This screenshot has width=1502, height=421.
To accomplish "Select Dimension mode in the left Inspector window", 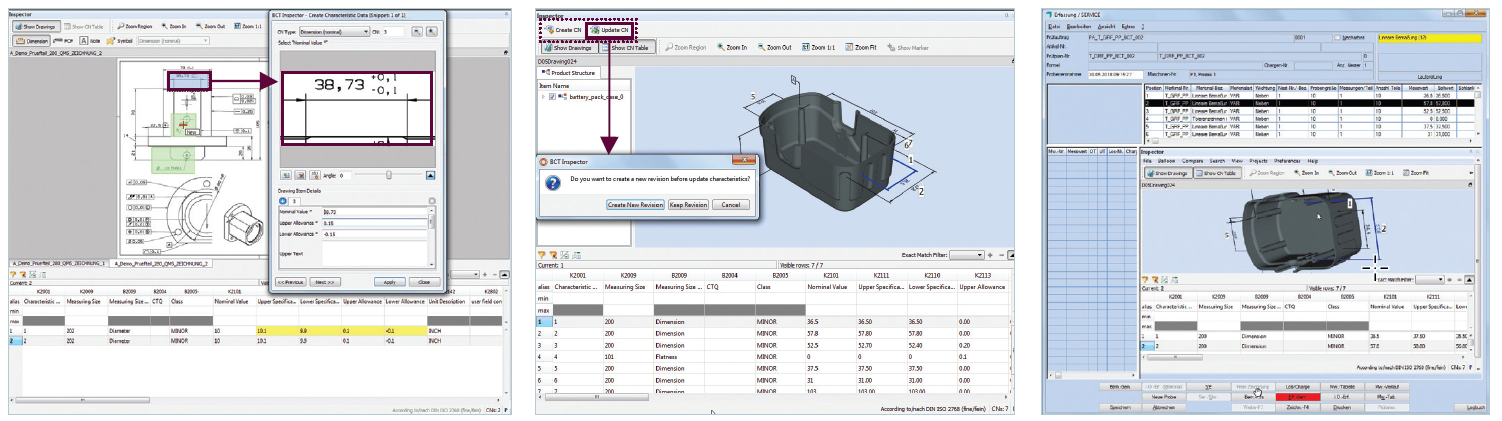I will point(32,41).
